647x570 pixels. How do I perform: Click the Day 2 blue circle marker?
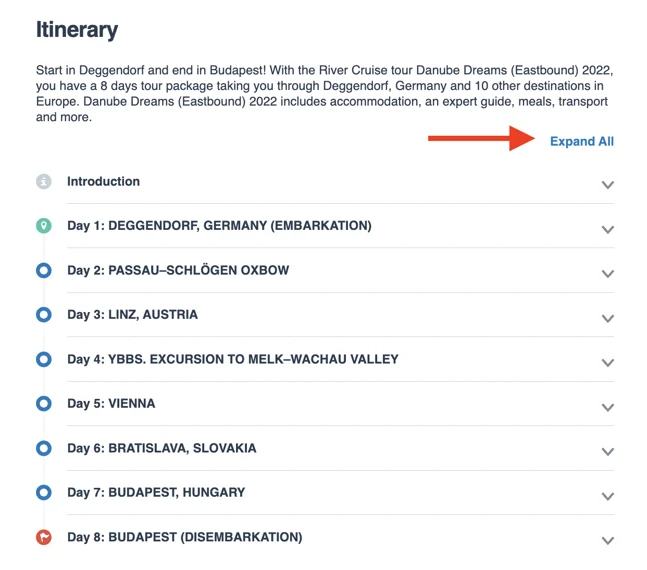pyautogui.click(x=44, y=270)
